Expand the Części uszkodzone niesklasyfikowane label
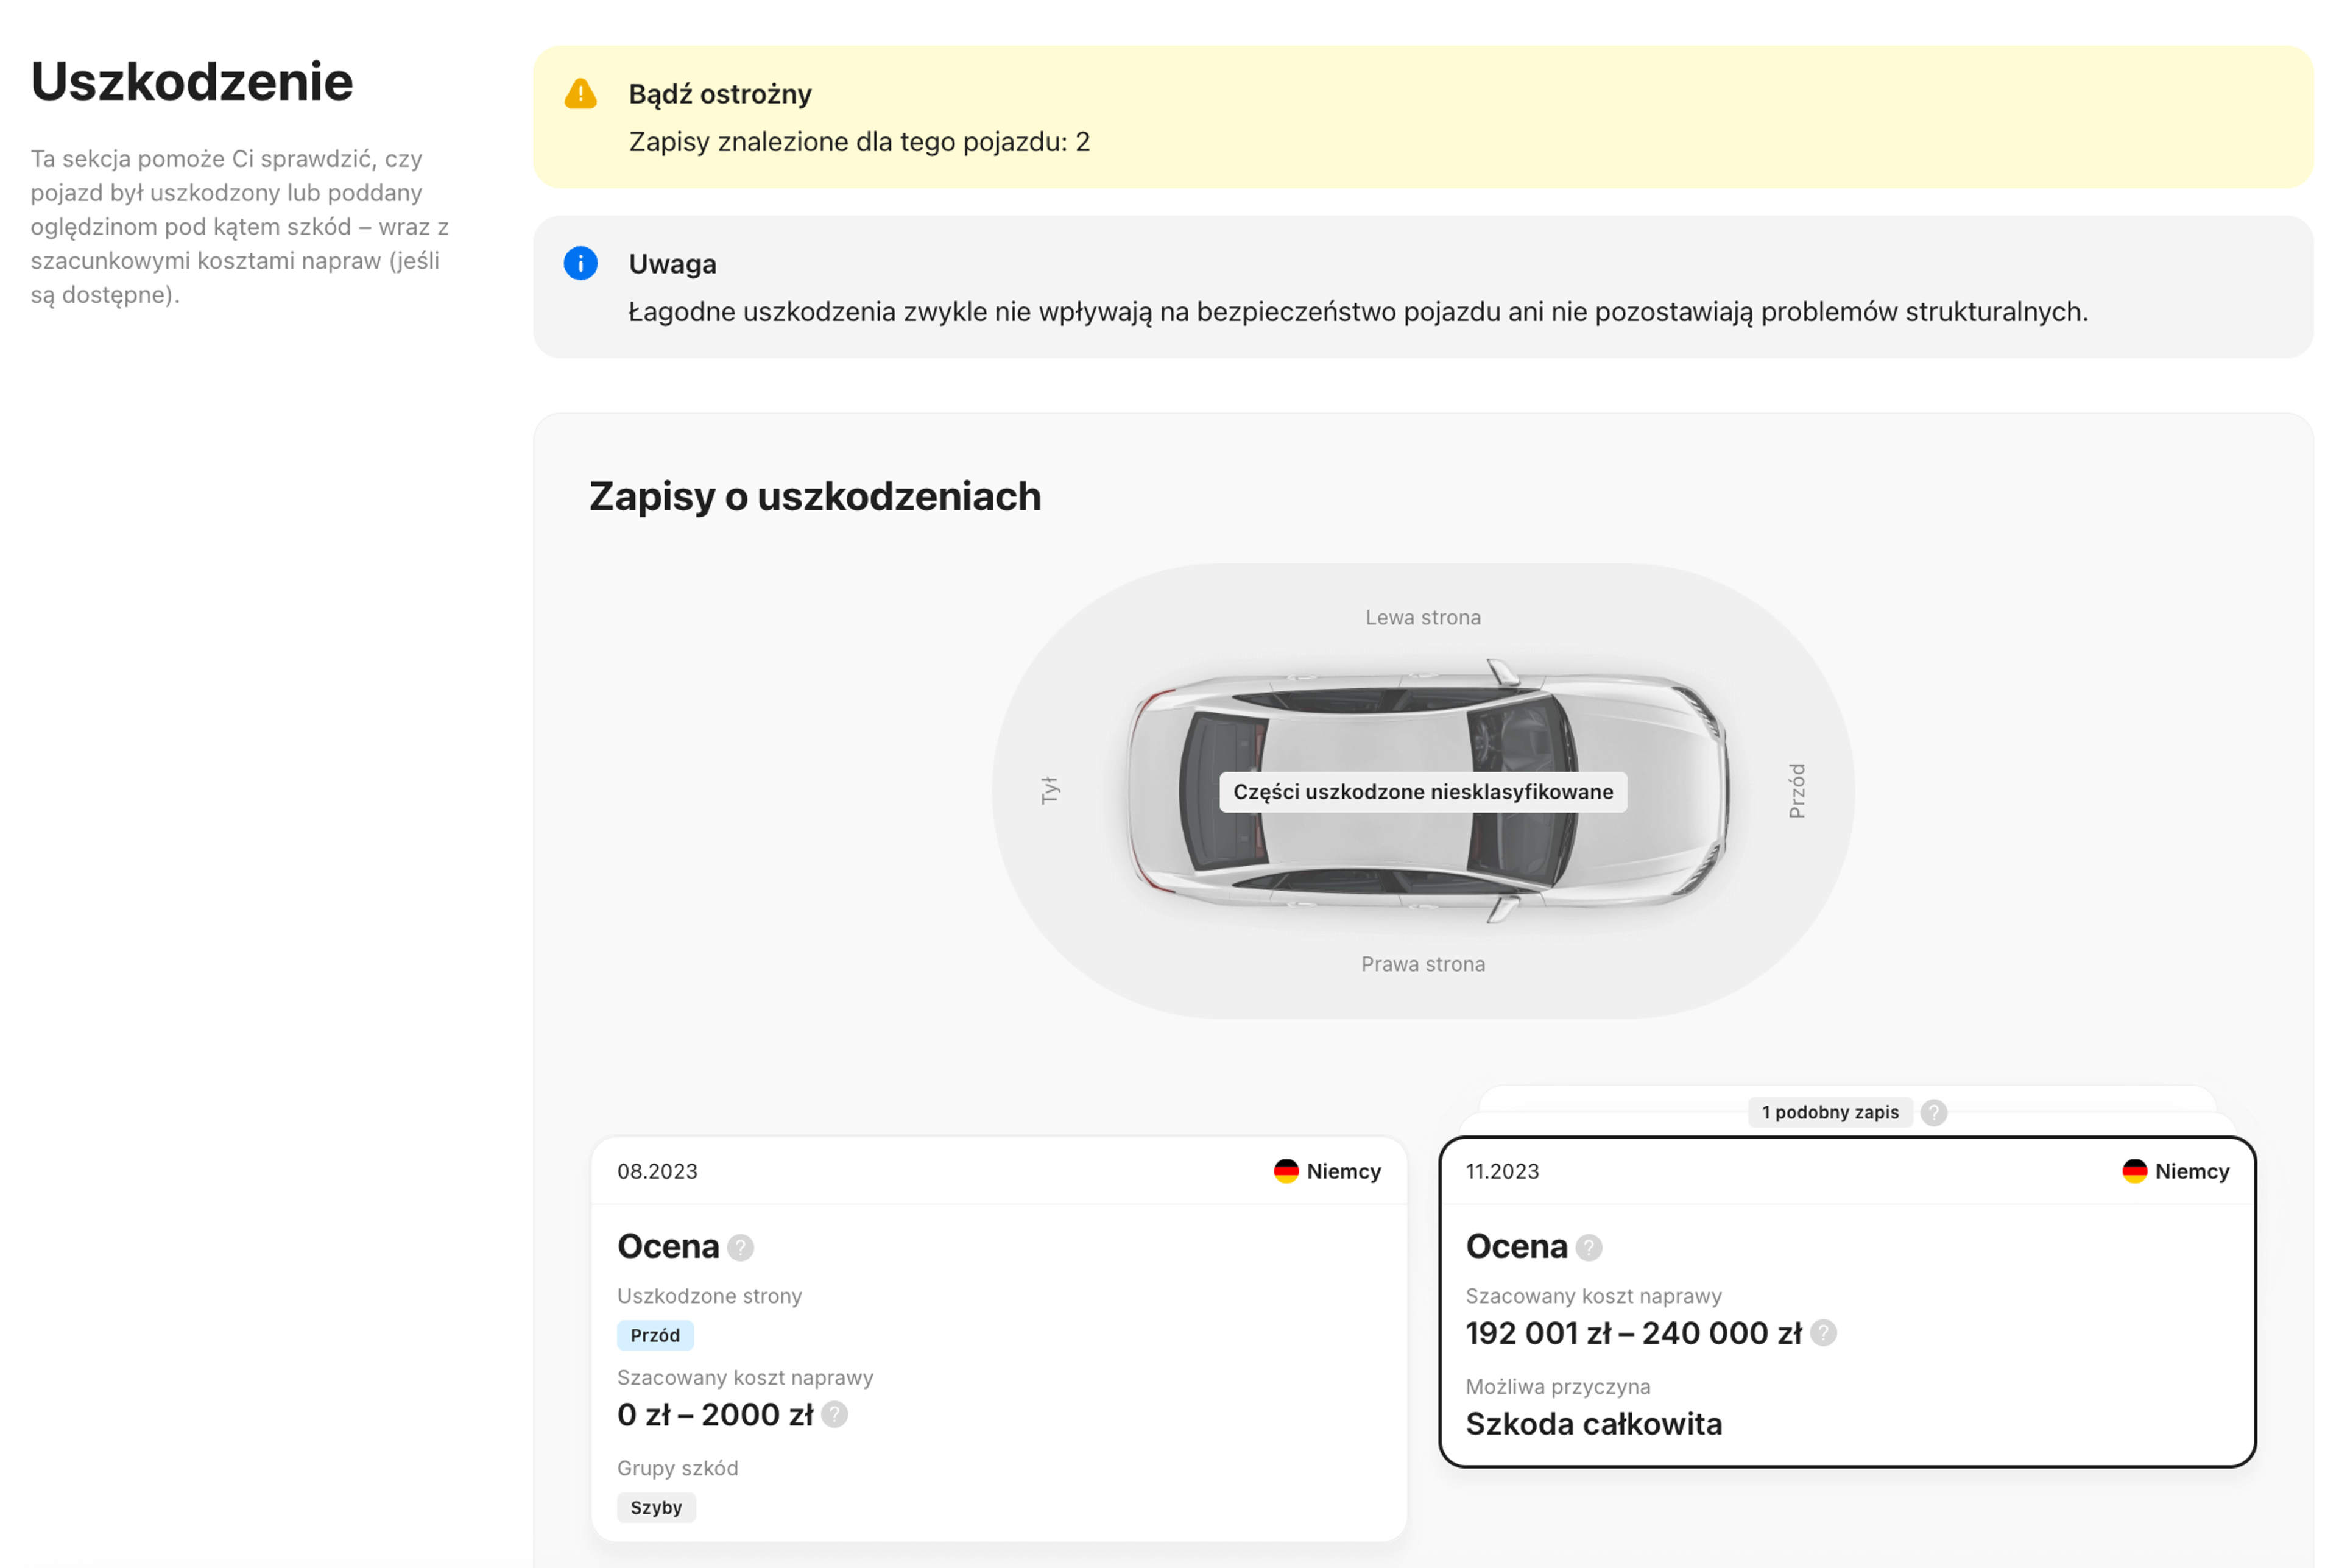Screen dimensions: 2339x1568 [x=1423, y=791]
